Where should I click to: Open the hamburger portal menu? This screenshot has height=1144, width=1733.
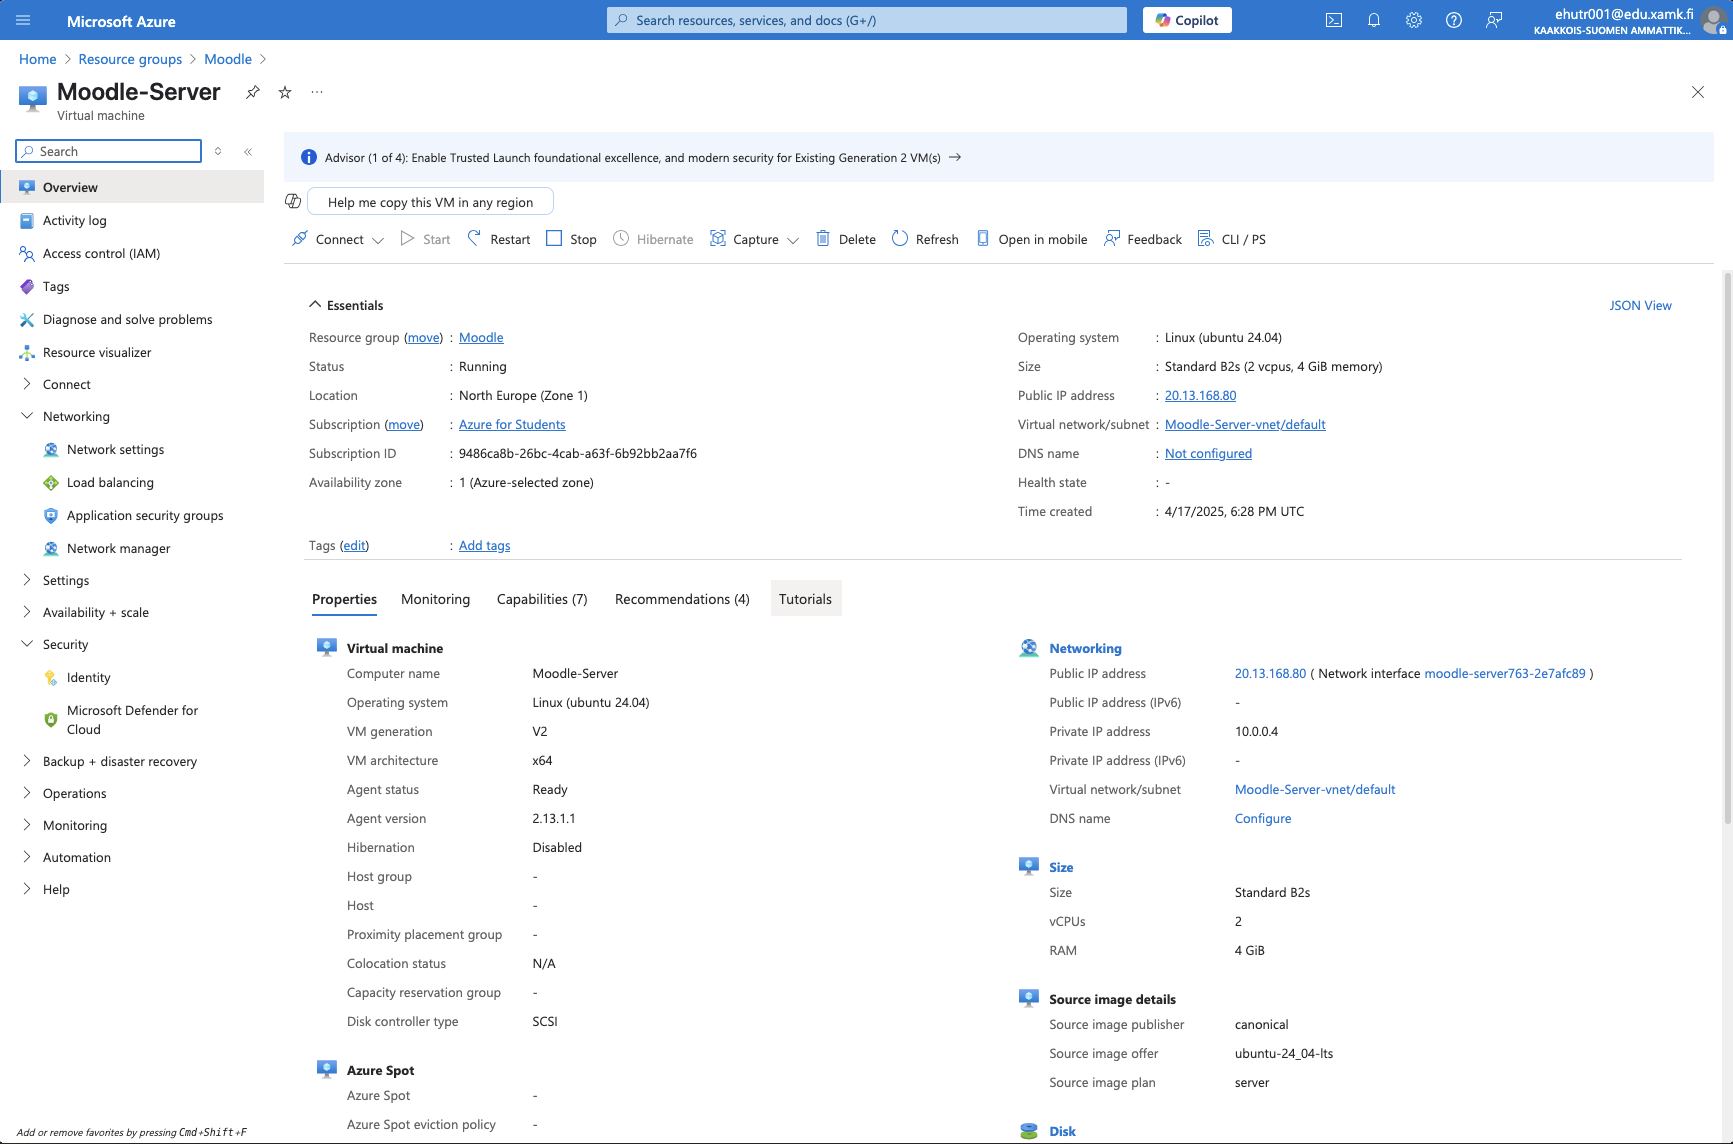click(24, 20)
